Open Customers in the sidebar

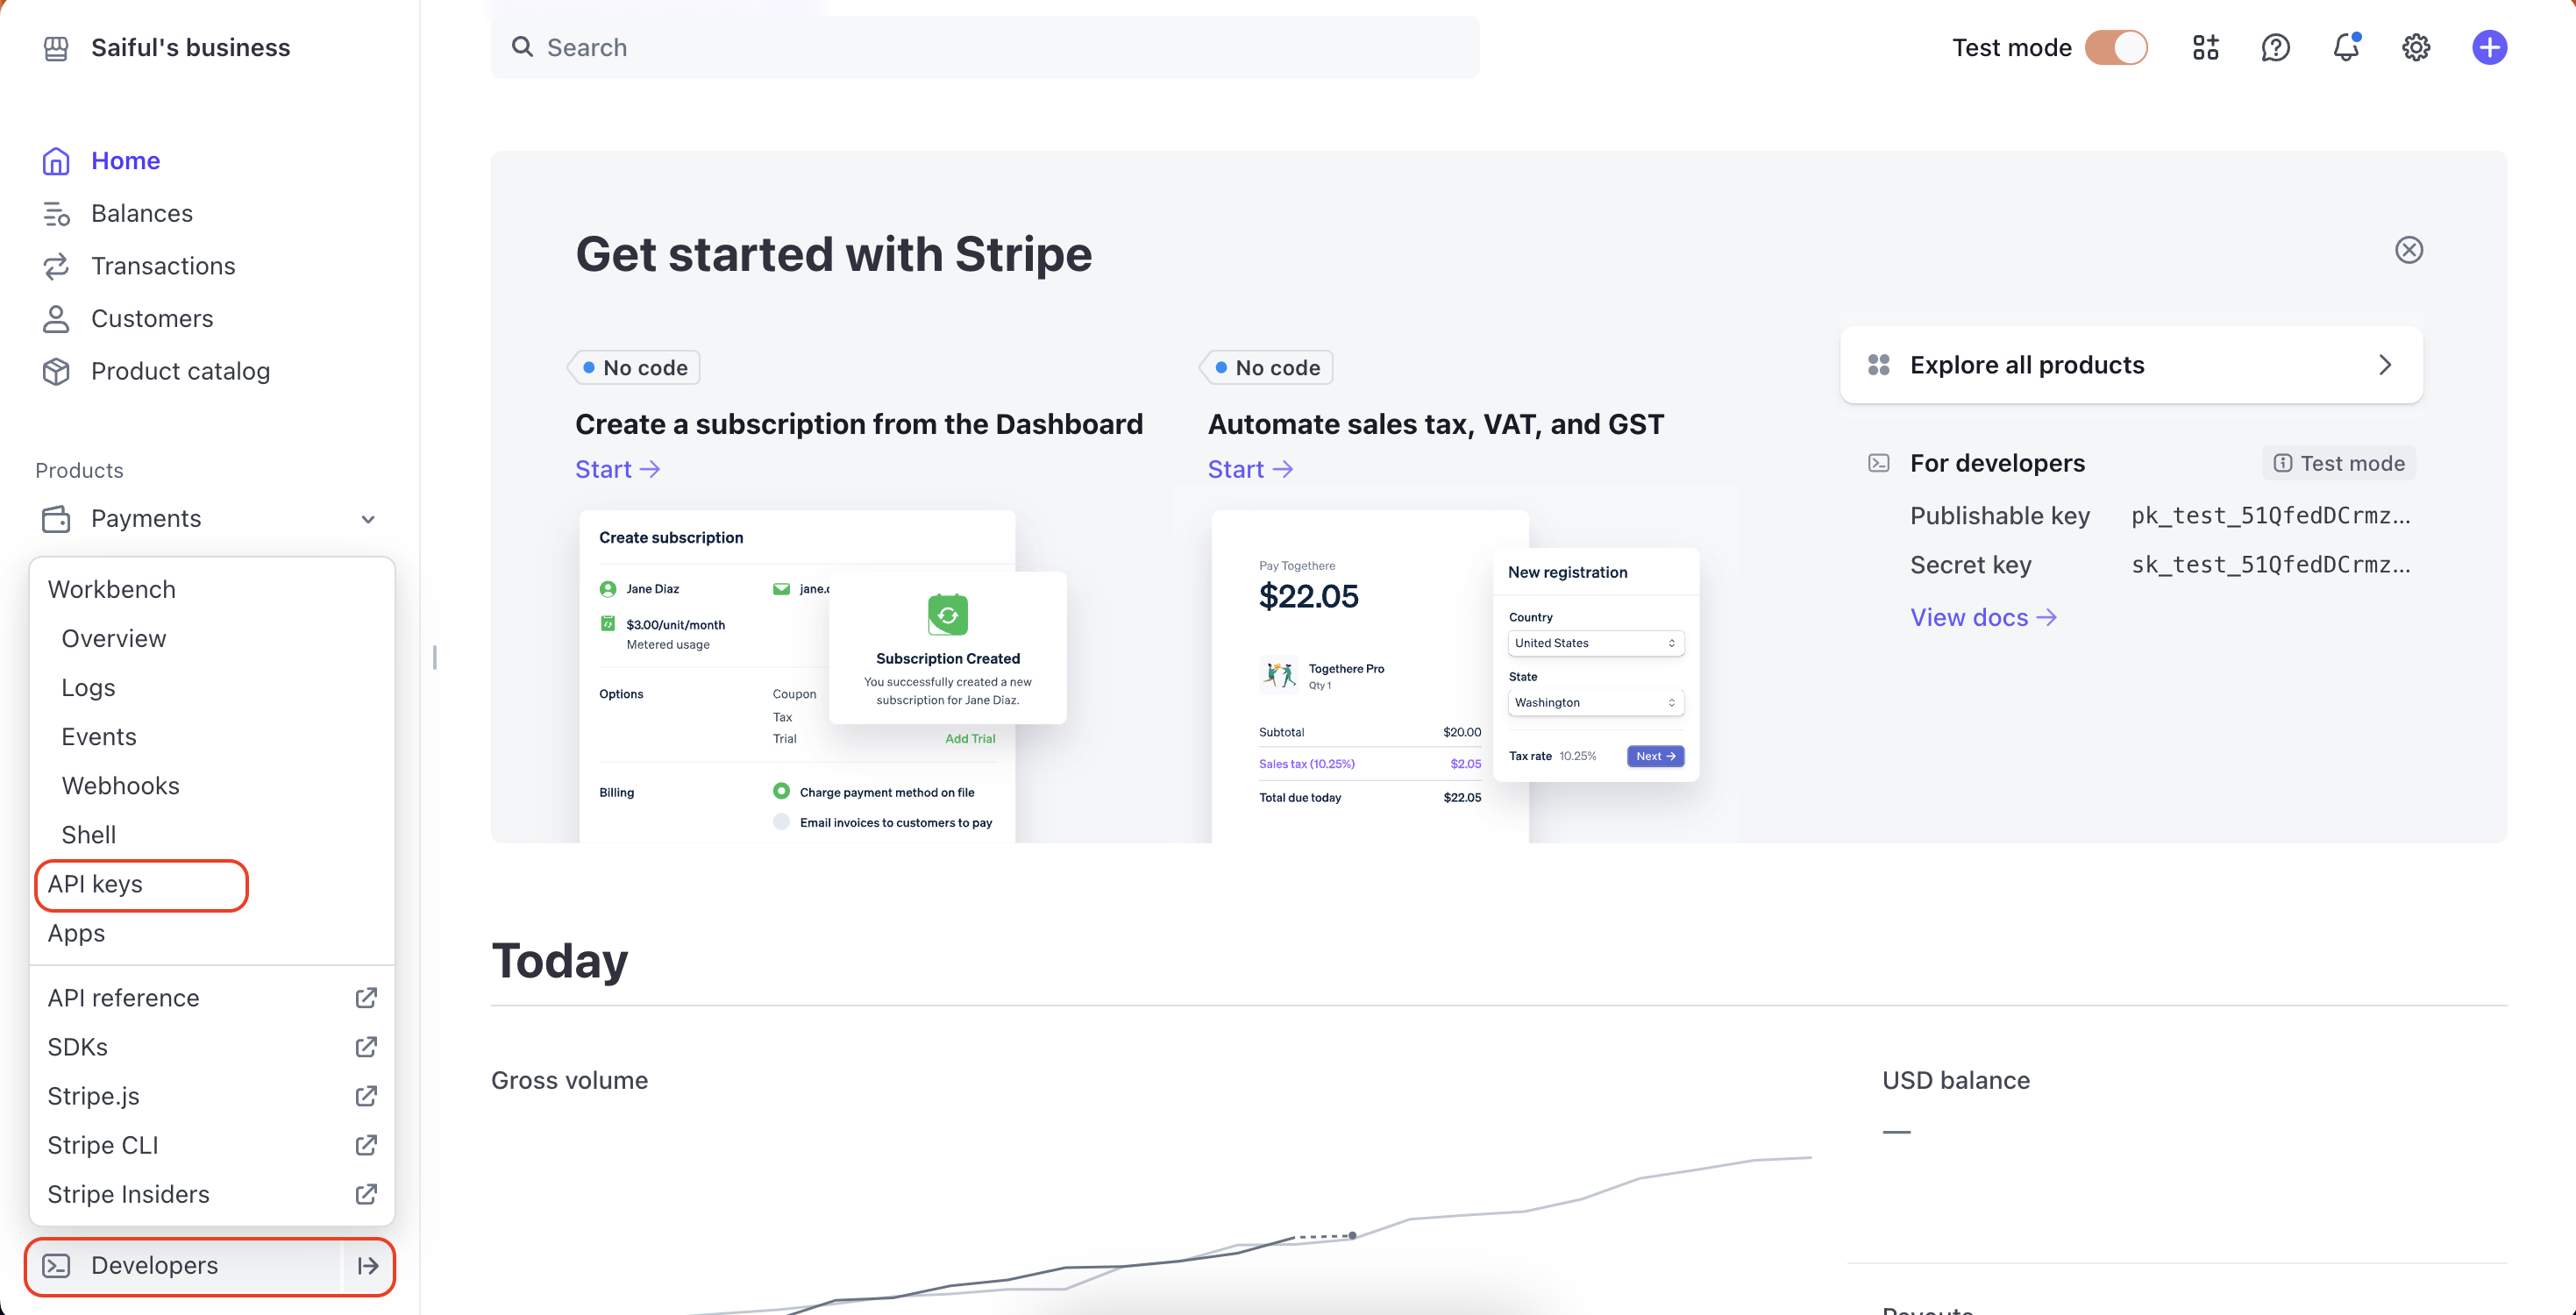coord(152,319)
